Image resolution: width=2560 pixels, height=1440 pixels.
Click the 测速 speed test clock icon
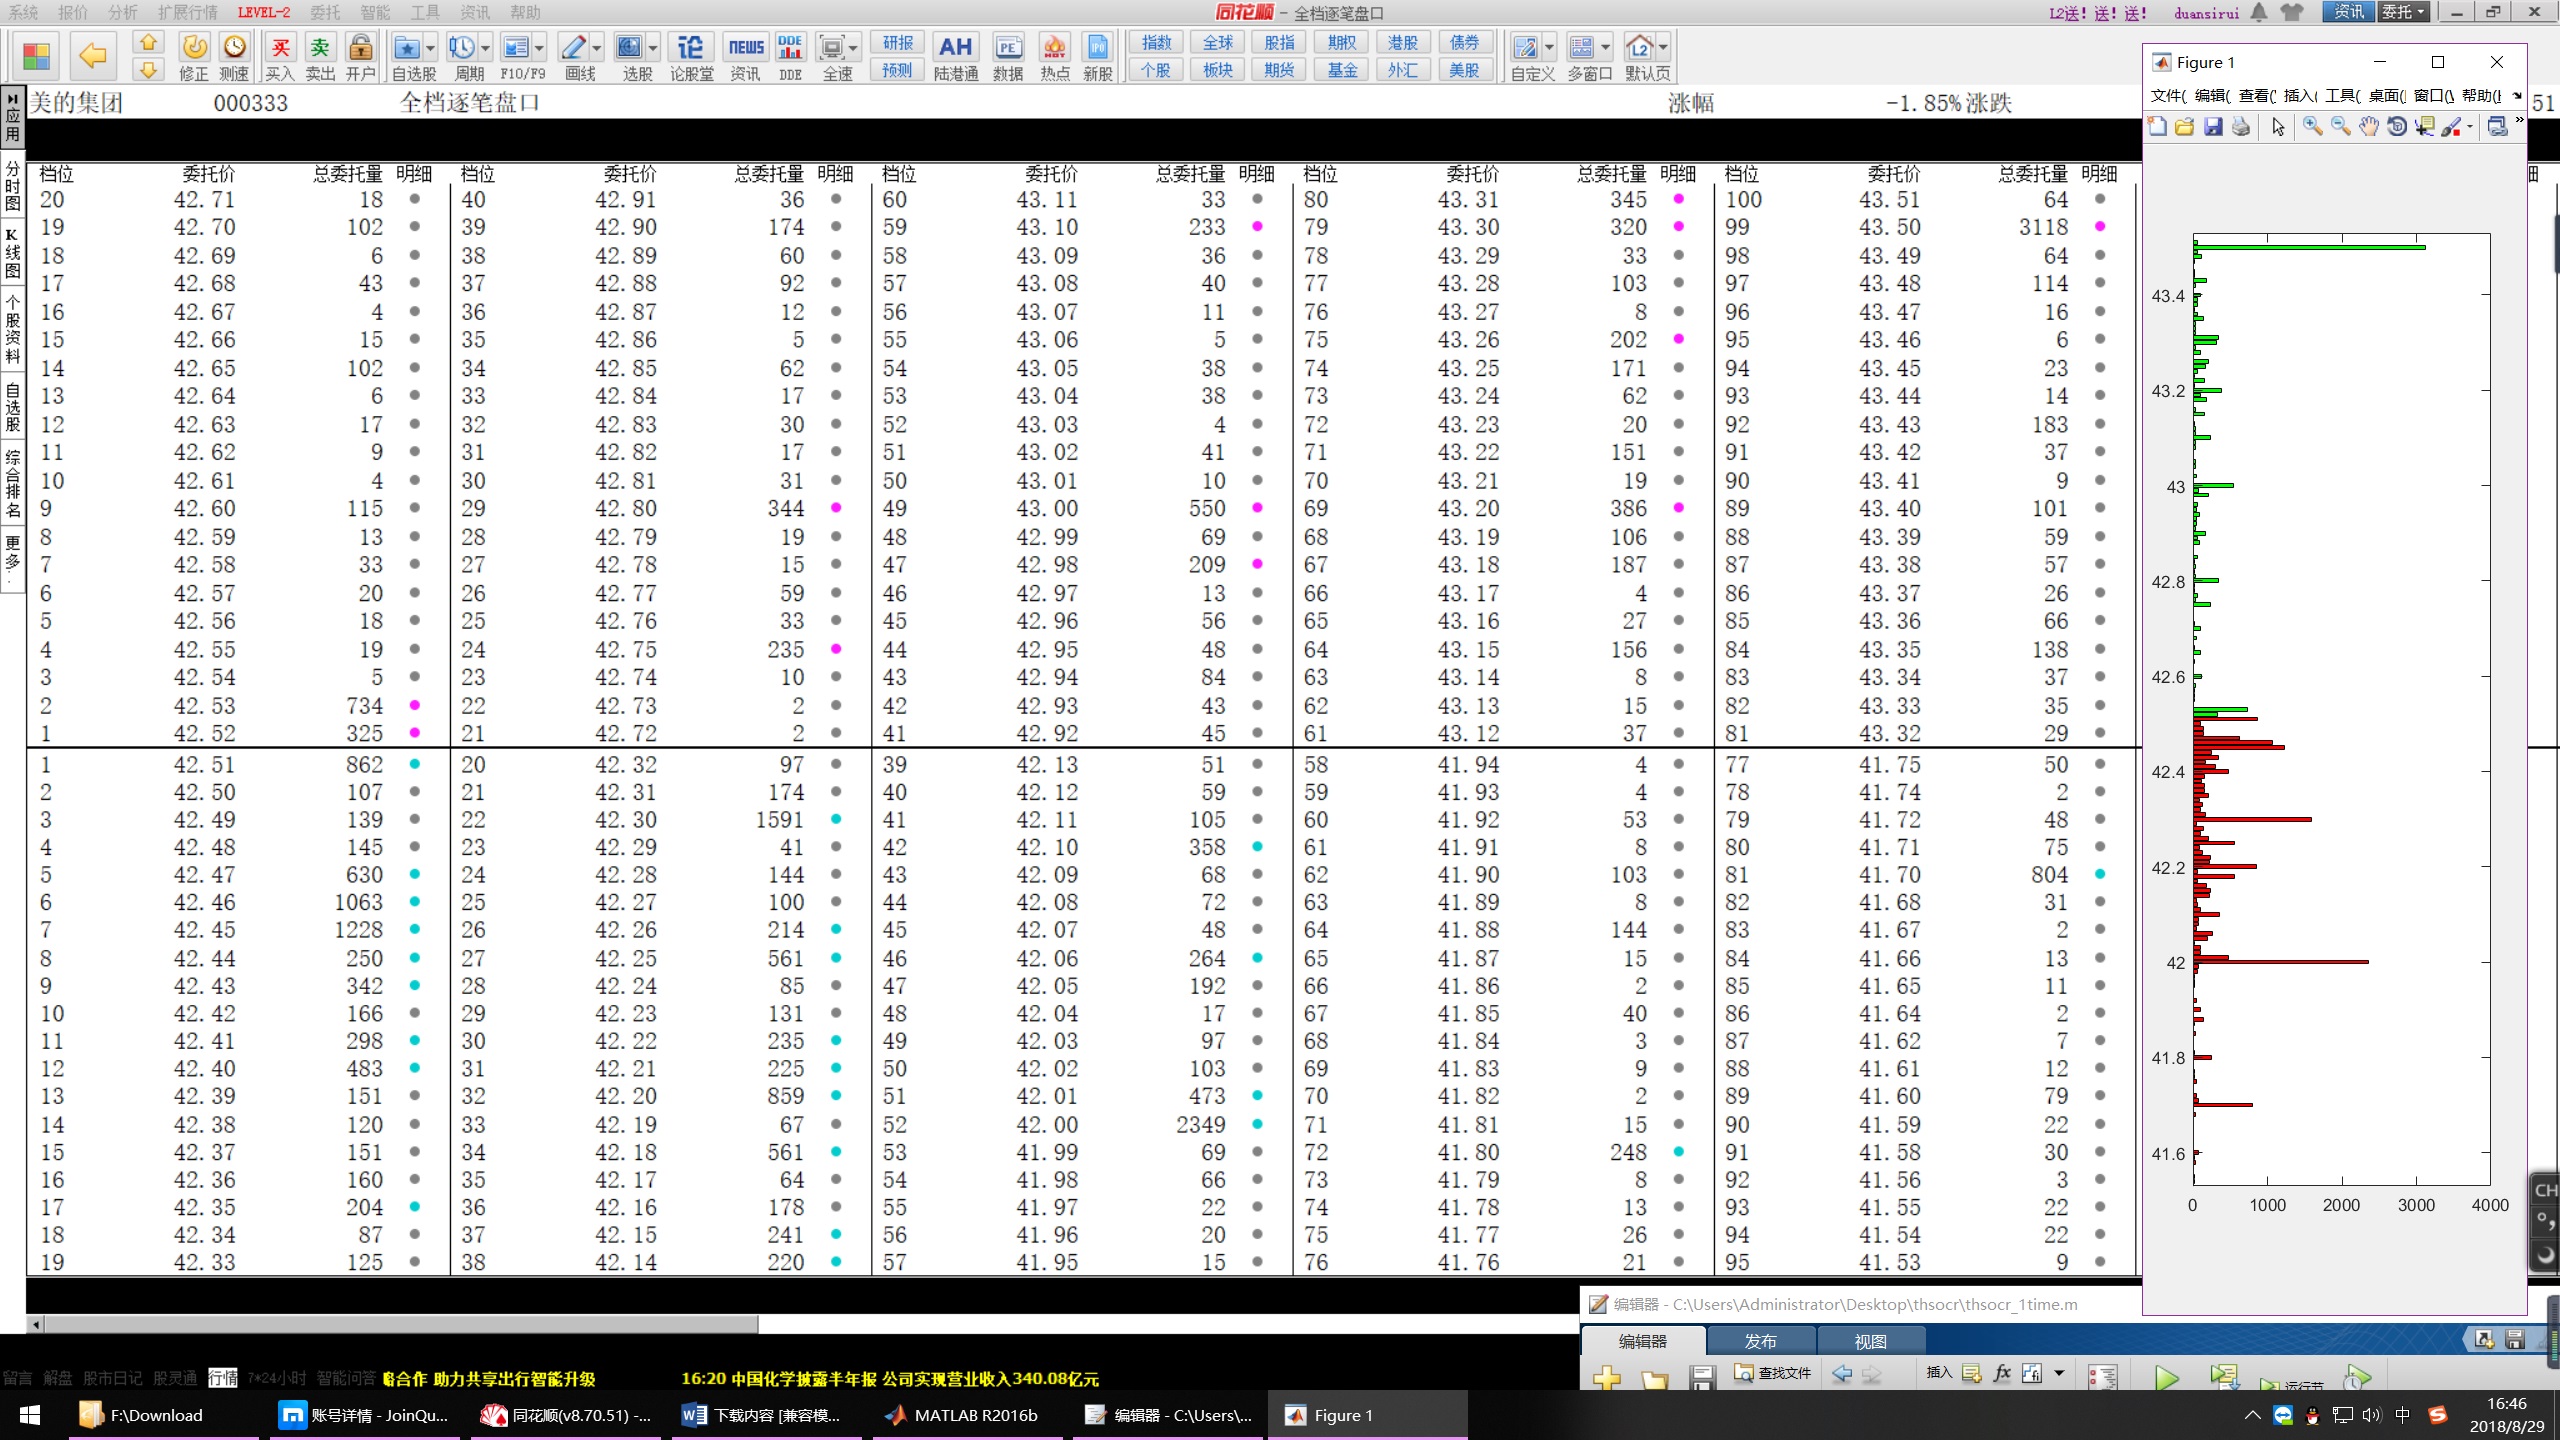234,47
